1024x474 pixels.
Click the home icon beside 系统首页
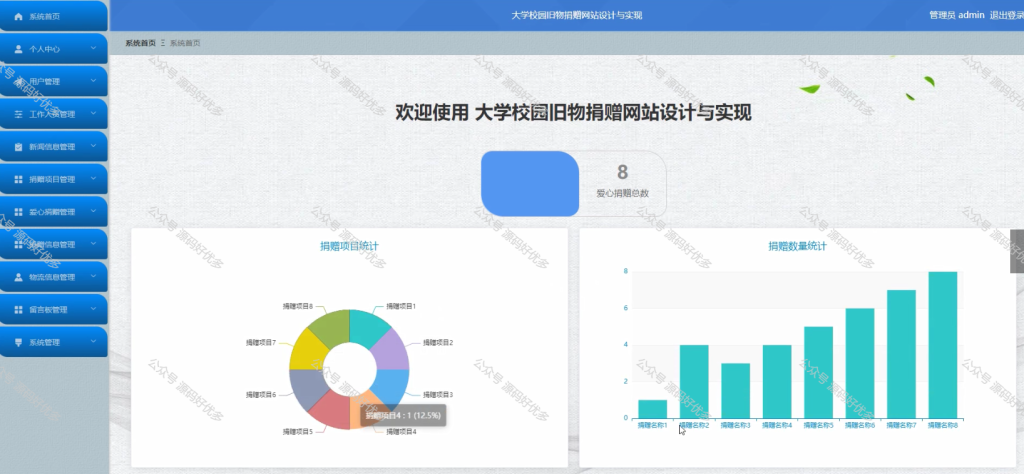coord(18,16)
